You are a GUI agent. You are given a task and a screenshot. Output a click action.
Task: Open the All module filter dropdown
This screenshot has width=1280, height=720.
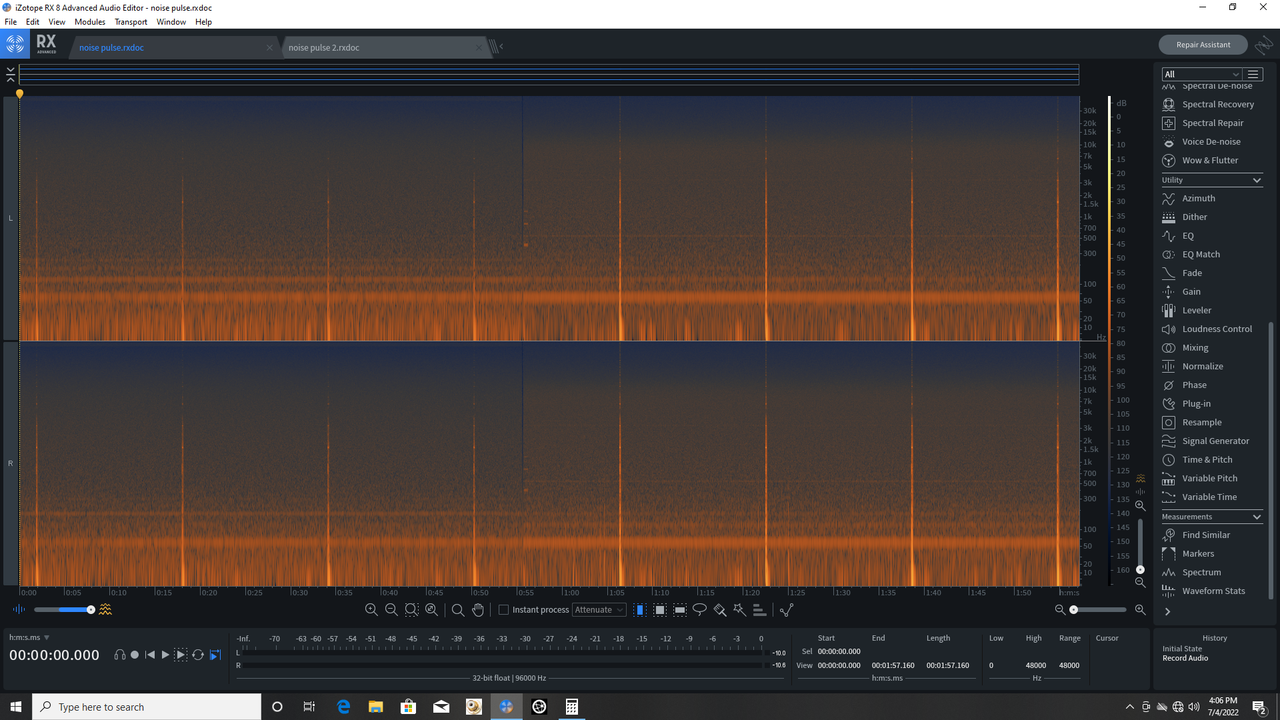point(1200,73)
